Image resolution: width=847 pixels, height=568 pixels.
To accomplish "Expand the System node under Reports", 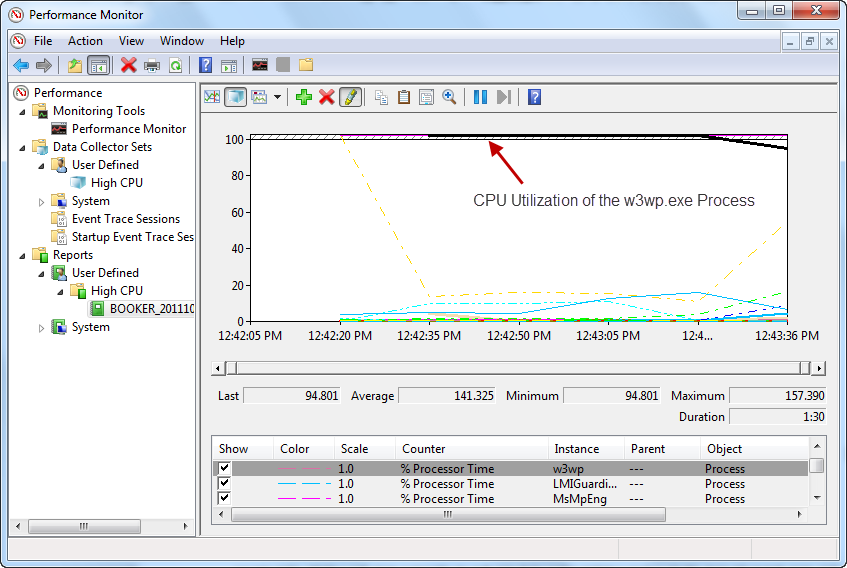I will click(41, 327).
